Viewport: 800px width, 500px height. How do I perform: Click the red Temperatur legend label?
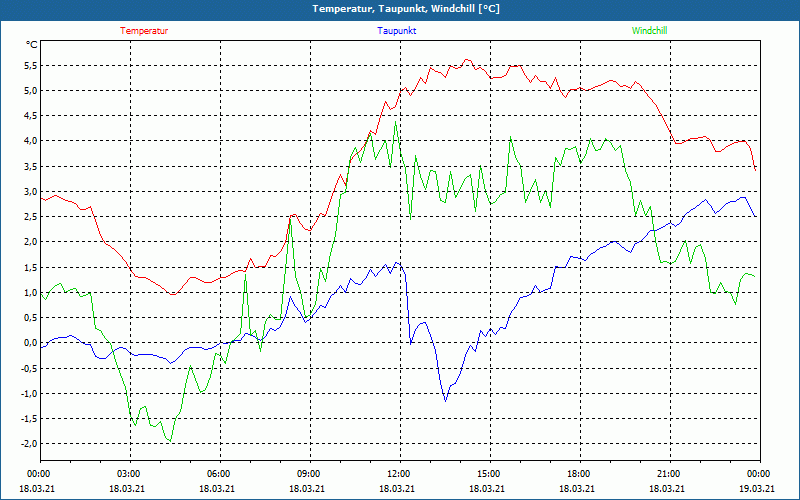coord(144,31)
